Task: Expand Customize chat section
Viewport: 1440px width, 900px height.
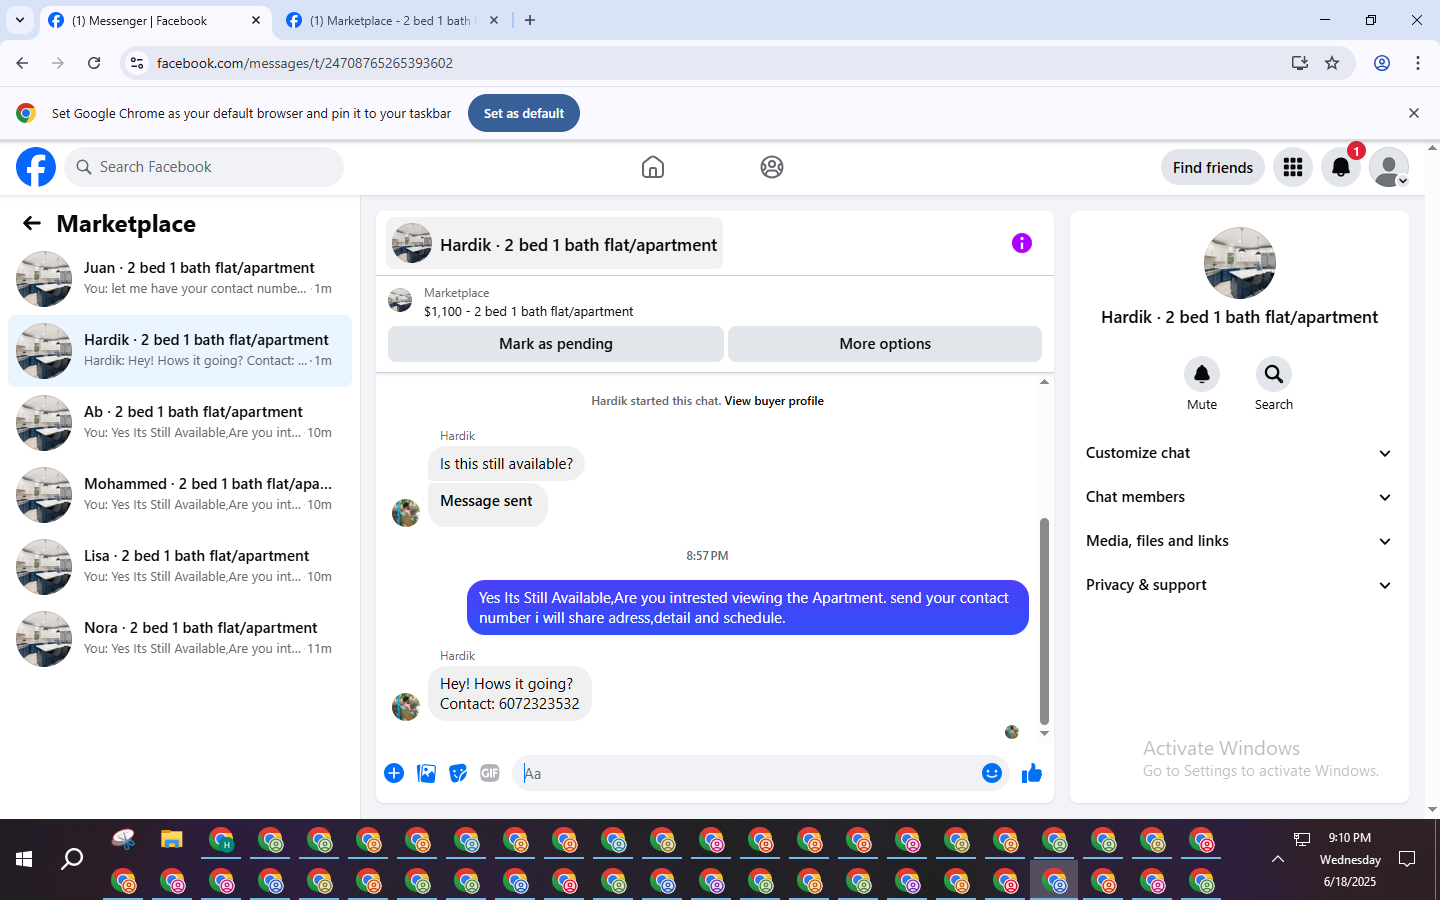Action: [x=1239, y=453]
